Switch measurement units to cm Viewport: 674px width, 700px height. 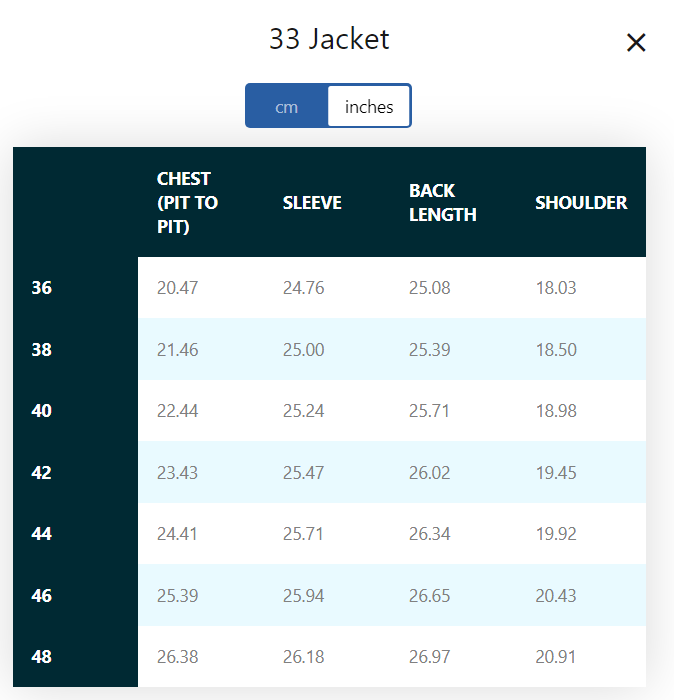coord(287,106)
